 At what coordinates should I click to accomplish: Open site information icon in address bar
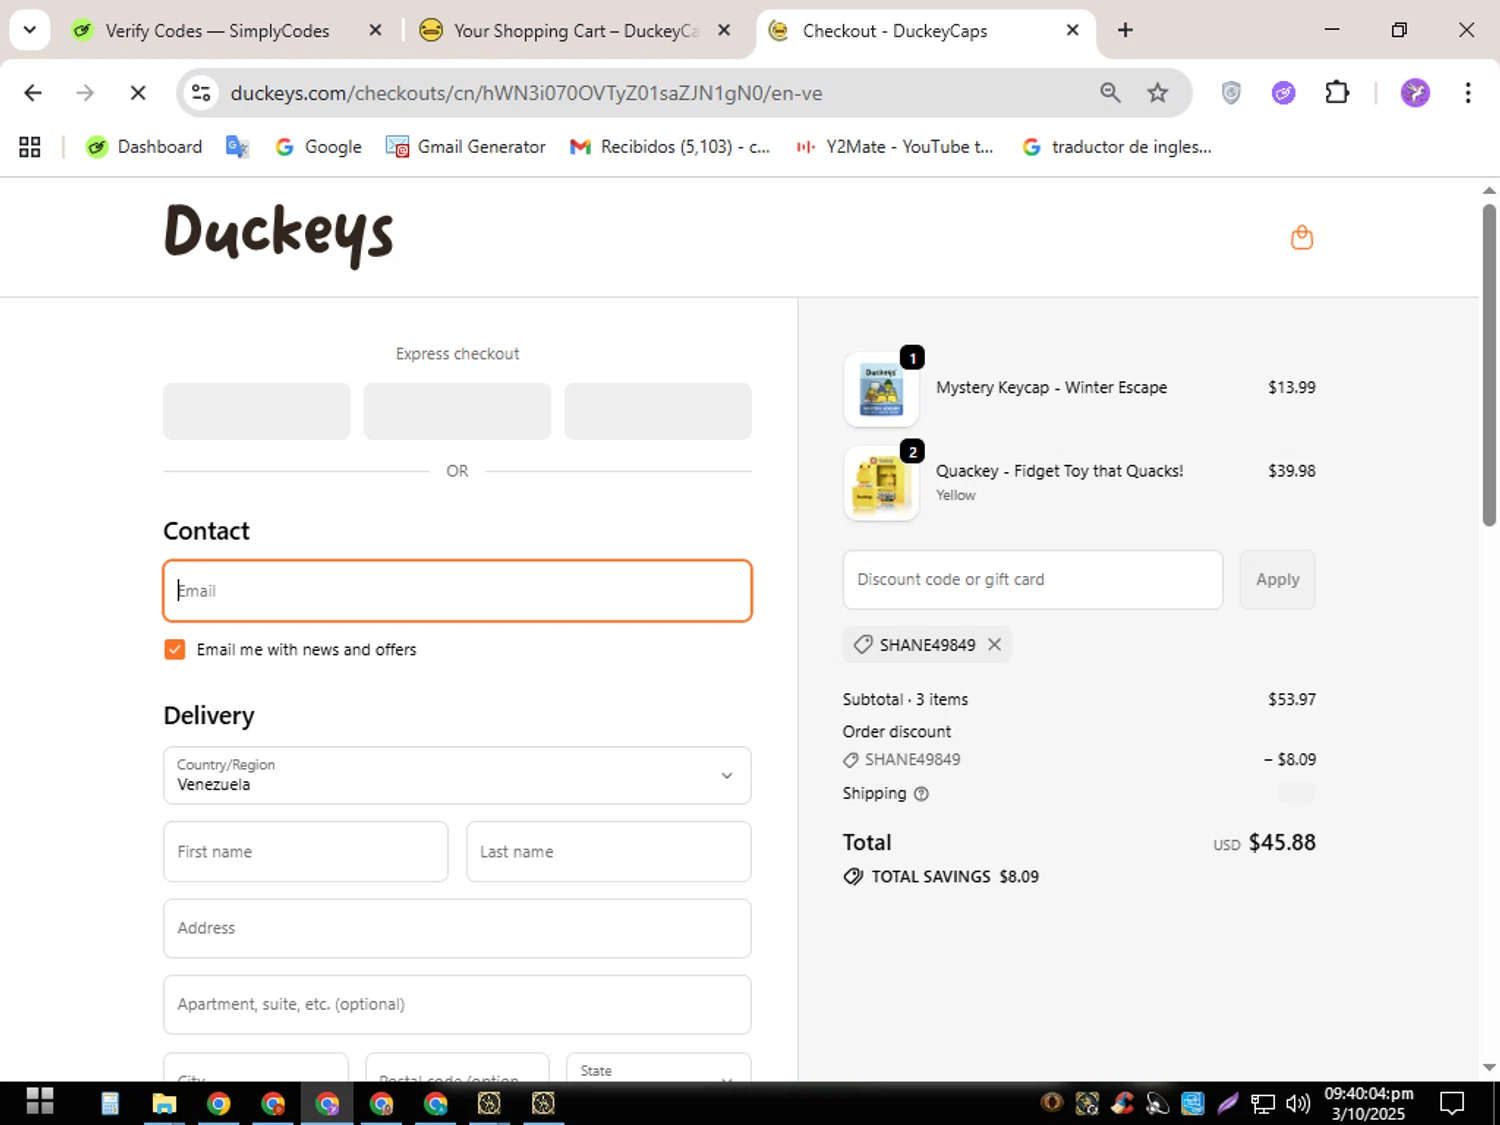click(201, 93)
